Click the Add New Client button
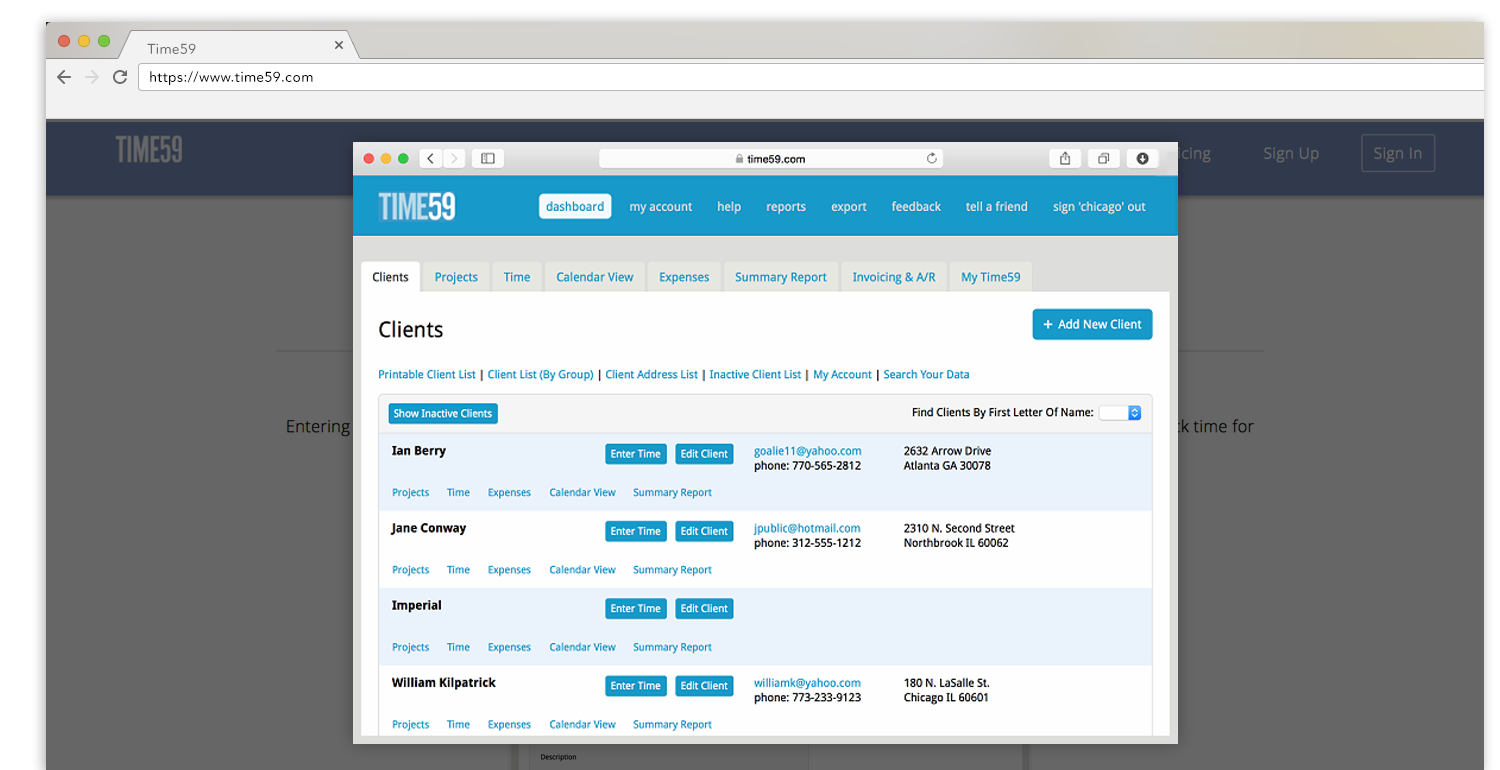 pyautogui.click(x=1092, y=324)
